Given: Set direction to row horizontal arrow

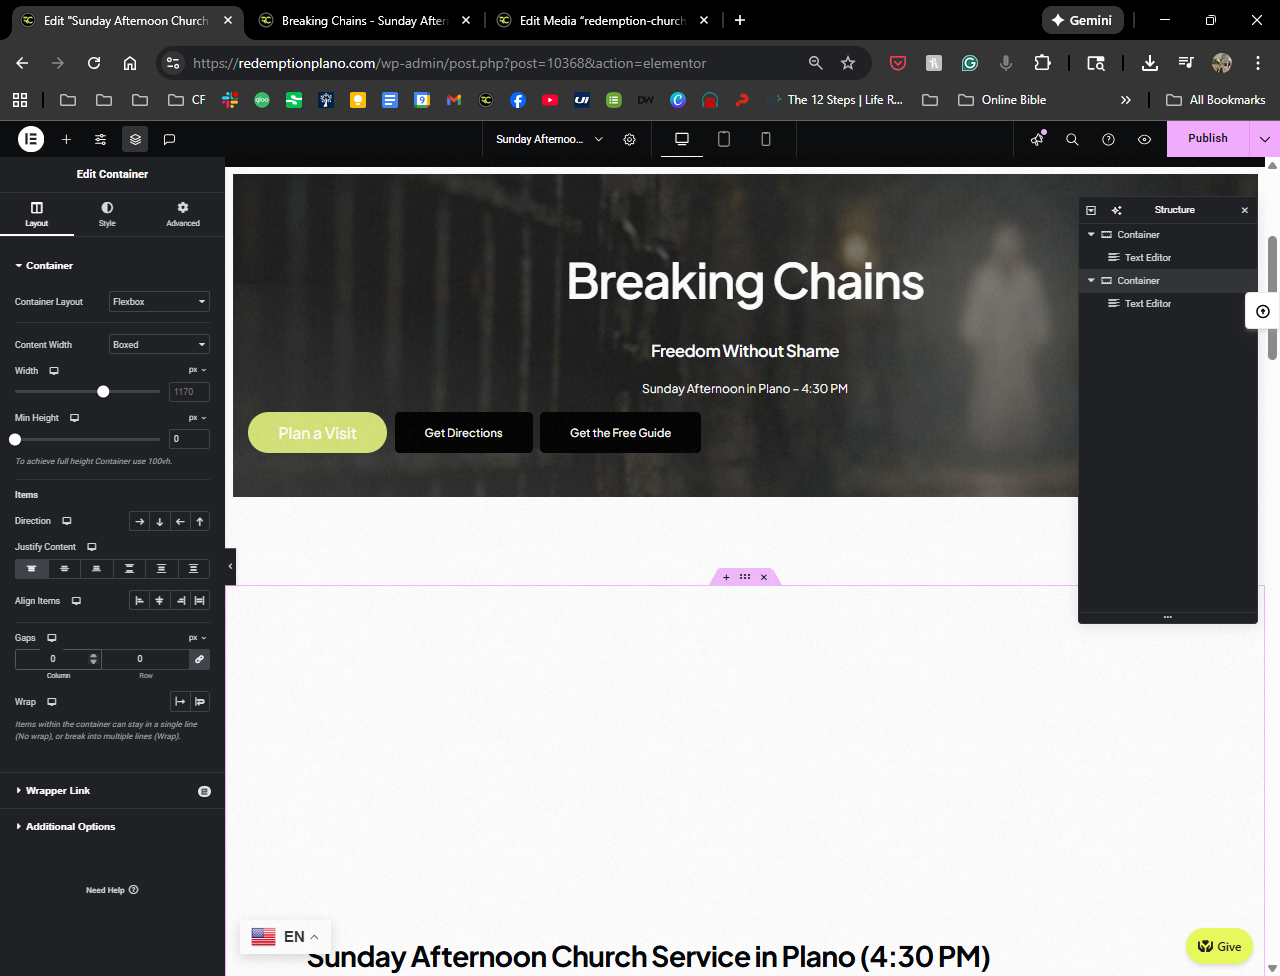Looking at the screenshot, I should click(x=140, y=521).
